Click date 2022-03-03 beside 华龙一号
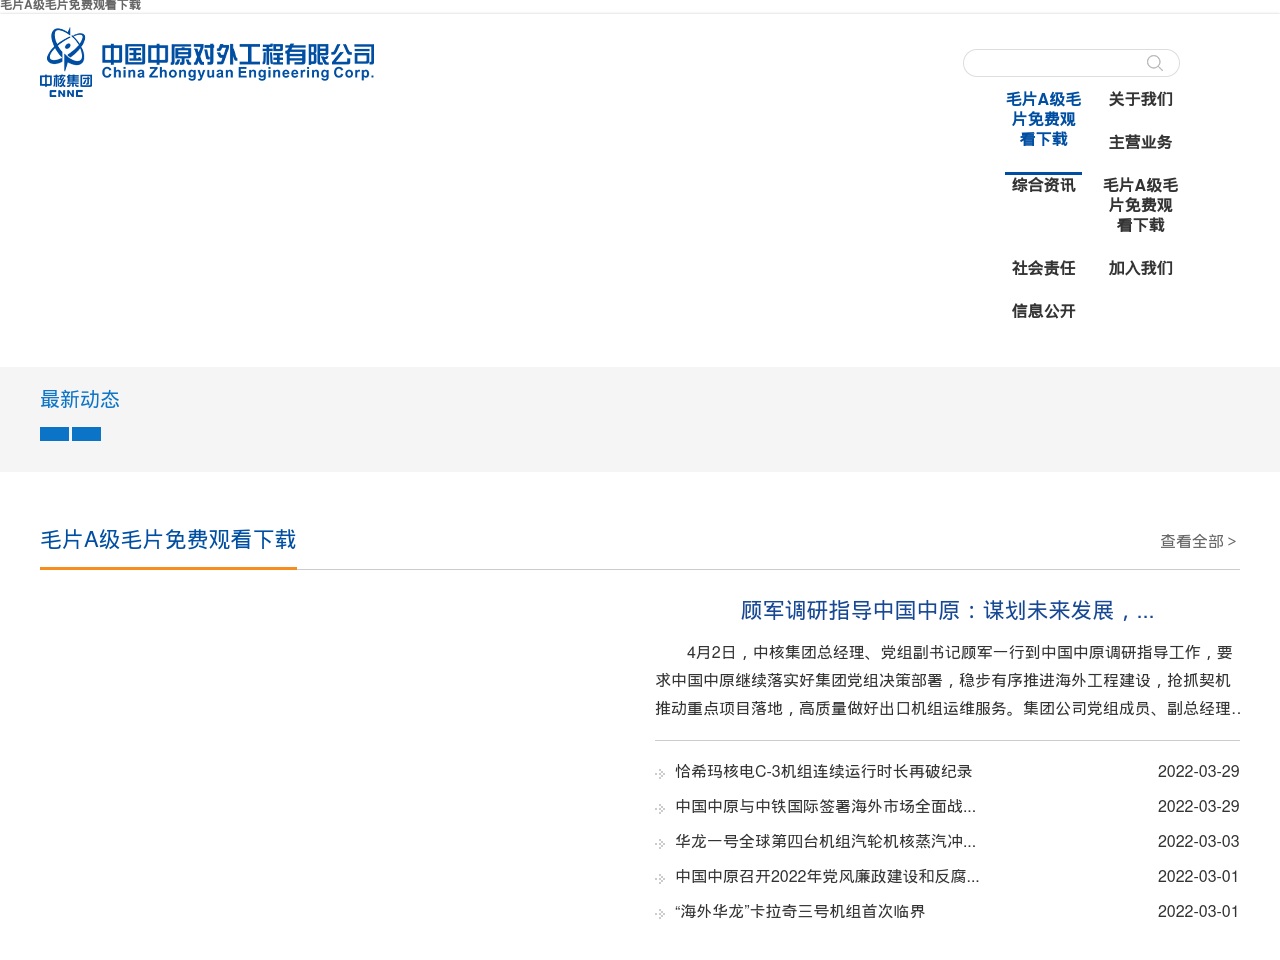This screenshot has height=960, width=1280. pyautogui.click(x=1198, y=841)
